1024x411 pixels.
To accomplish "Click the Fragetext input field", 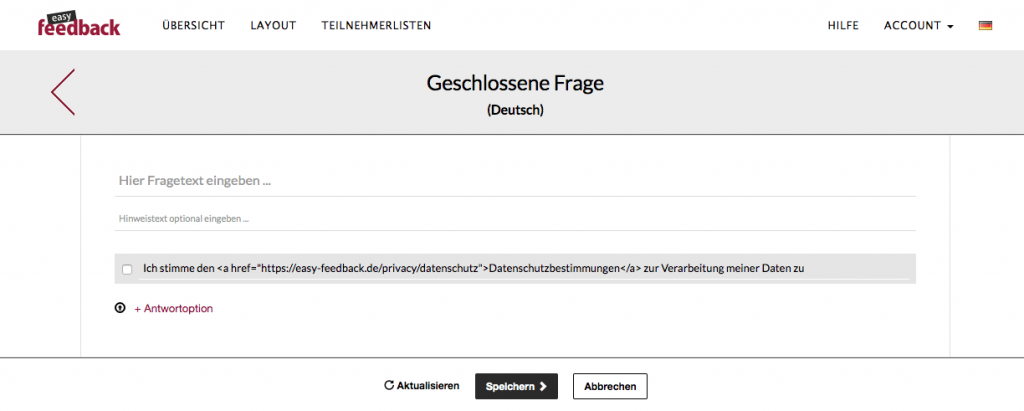I will pos(515,181).
